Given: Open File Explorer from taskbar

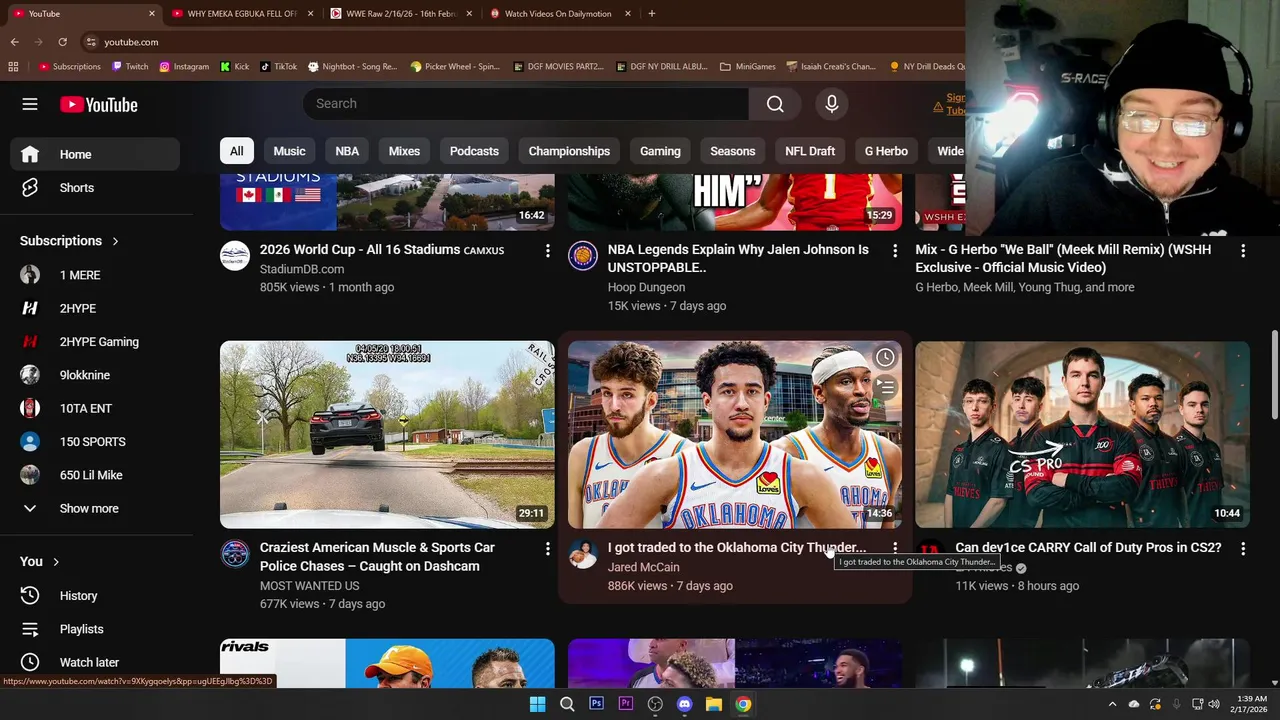Looking at the screenshot, I should pos(714,704).
